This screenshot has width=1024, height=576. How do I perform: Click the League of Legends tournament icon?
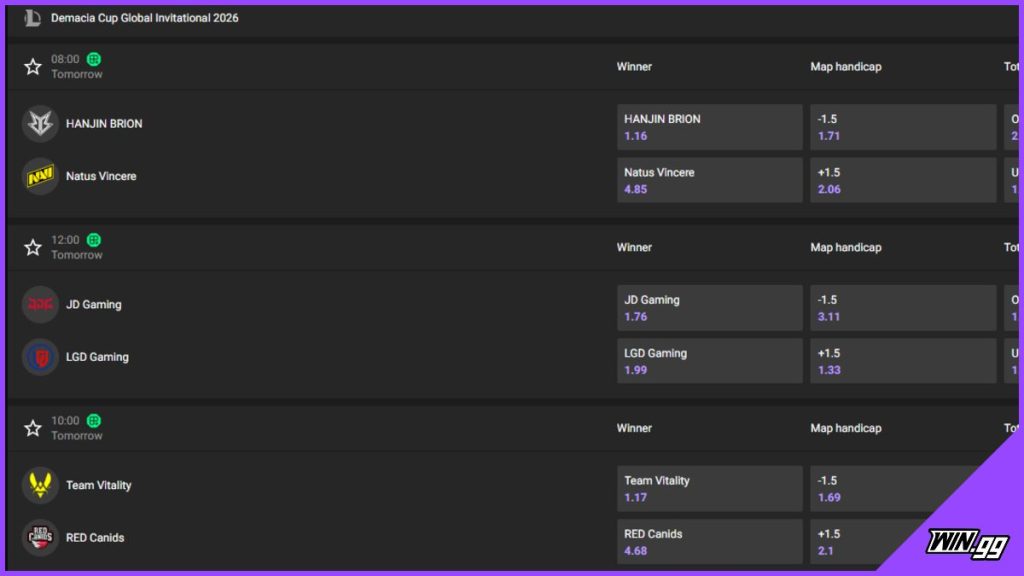32,18
